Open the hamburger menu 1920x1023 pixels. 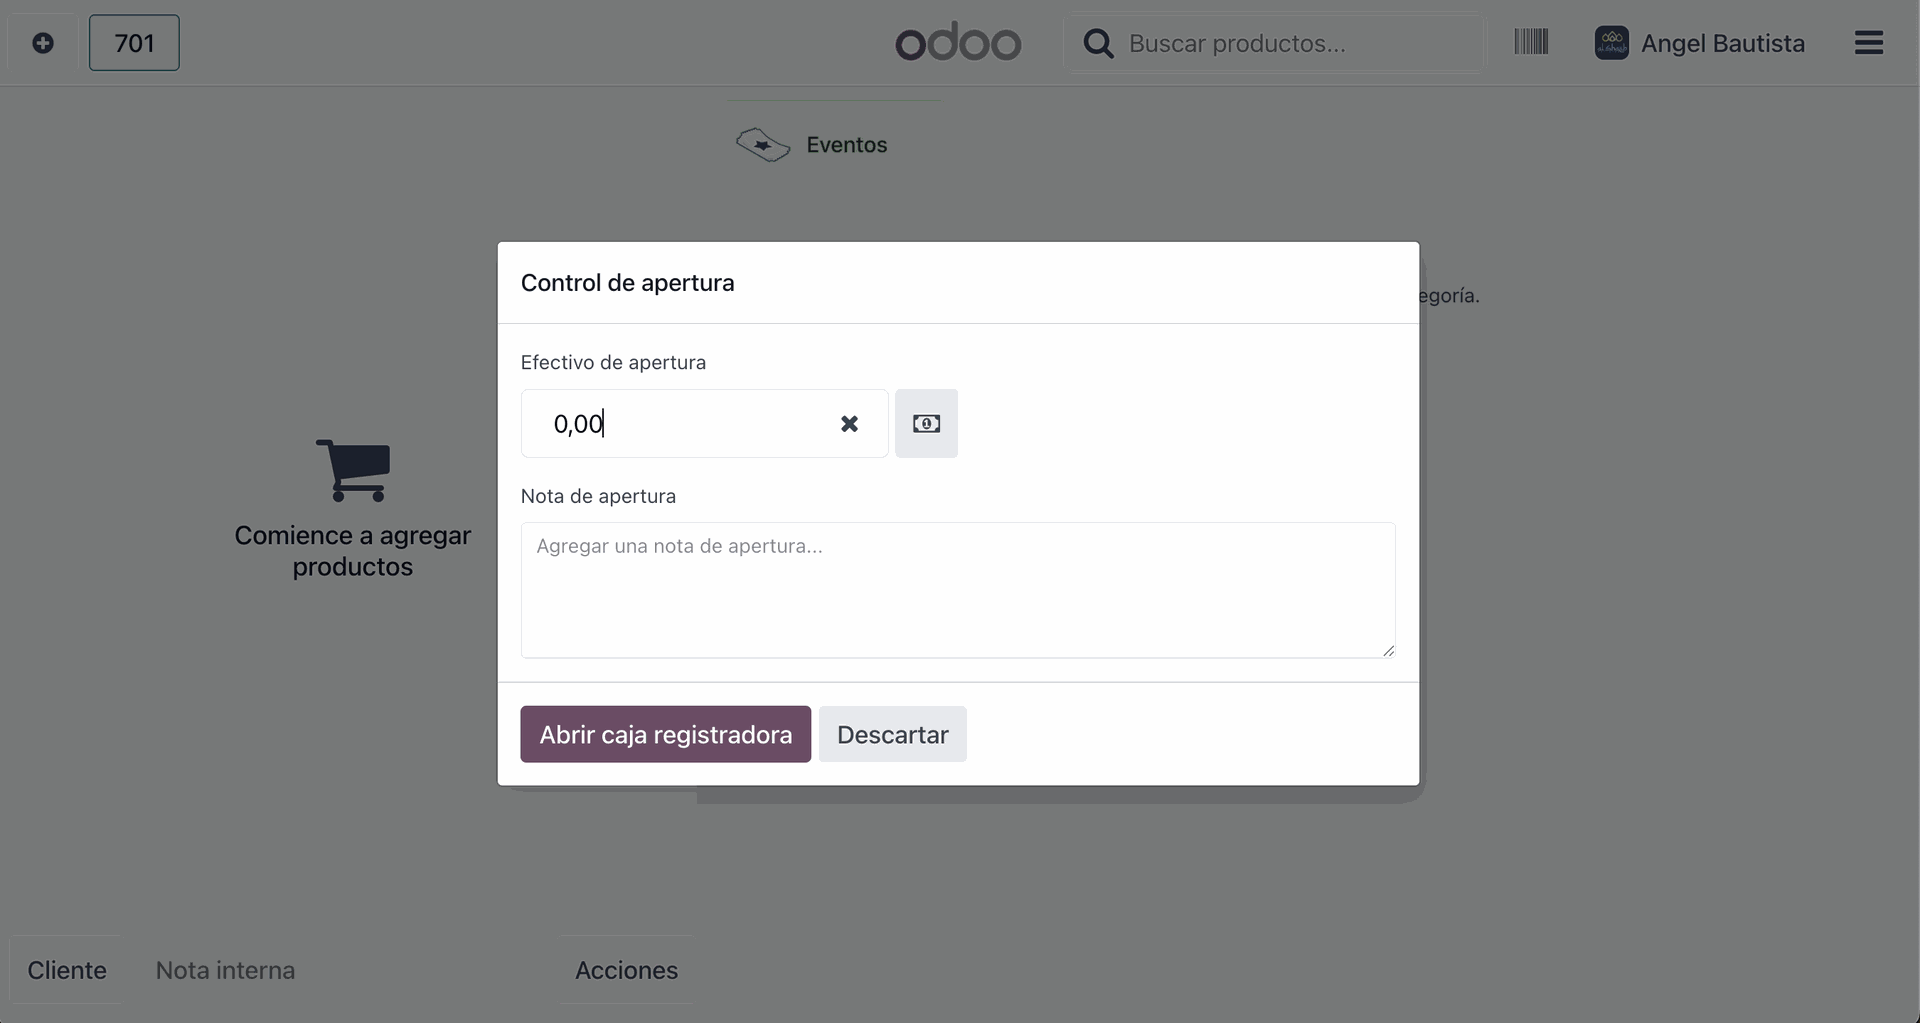(1868, 42)
